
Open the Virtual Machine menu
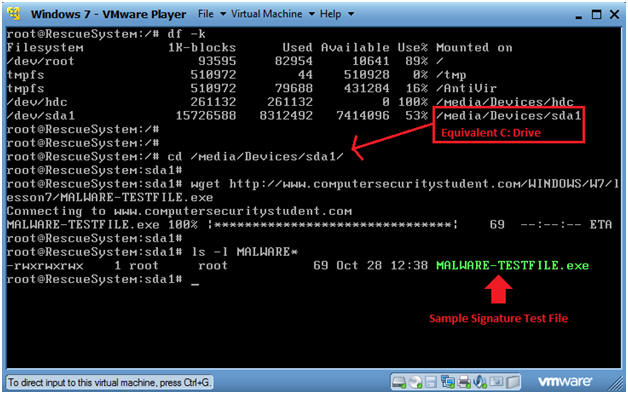click(273, 14)
